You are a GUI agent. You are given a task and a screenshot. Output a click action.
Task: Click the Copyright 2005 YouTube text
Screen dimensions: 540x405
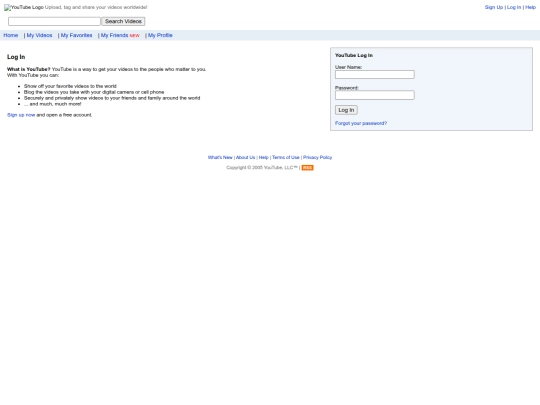[262, 168]
